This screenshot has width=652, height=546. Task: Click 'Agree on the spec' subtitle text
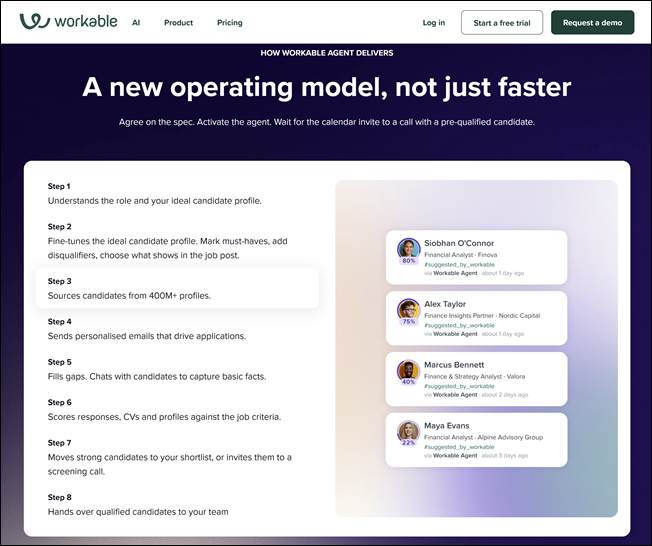point(326,122)
